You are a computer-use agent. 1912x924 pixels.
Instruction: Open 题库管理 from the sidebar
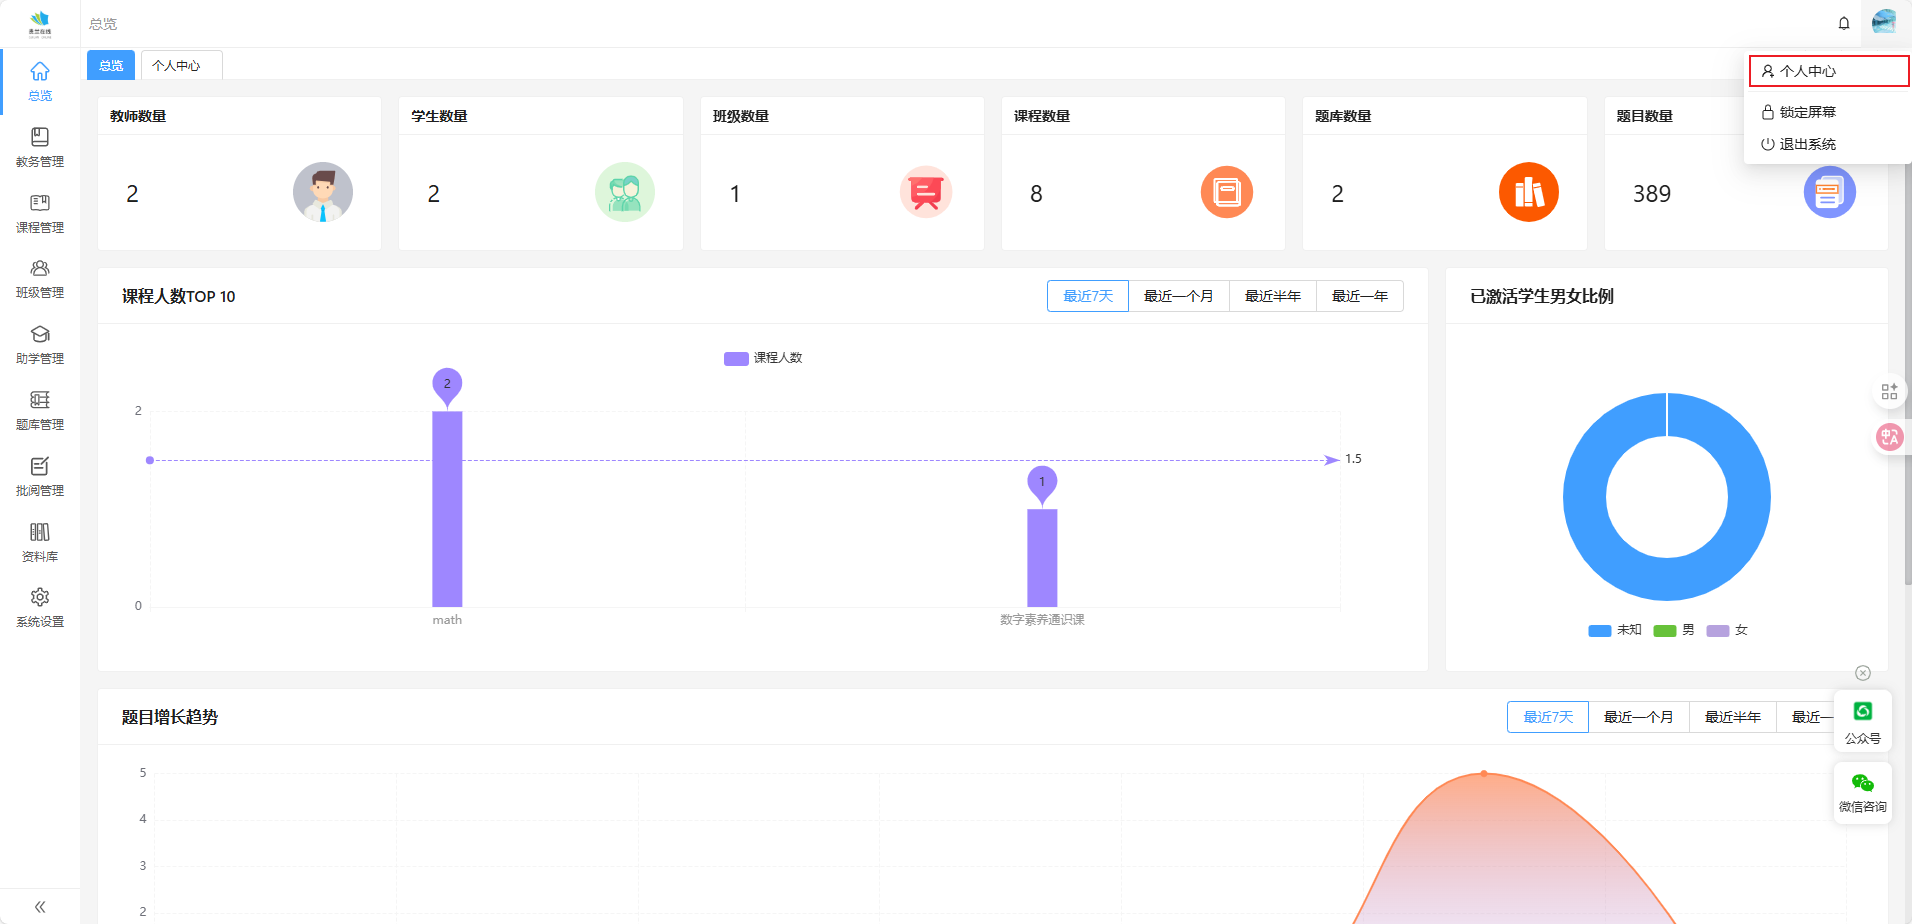[x=40, y=410]
